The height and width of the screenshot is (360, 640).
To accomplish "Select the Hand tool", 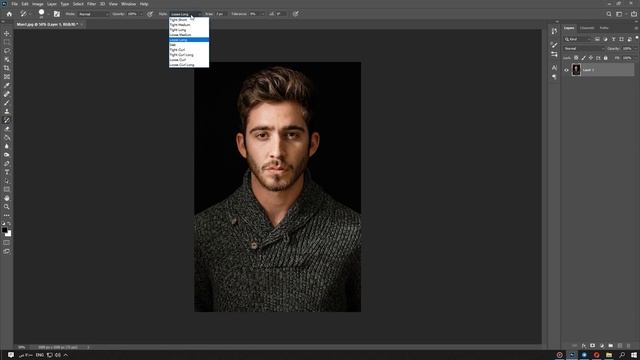I will pos(7,198).
